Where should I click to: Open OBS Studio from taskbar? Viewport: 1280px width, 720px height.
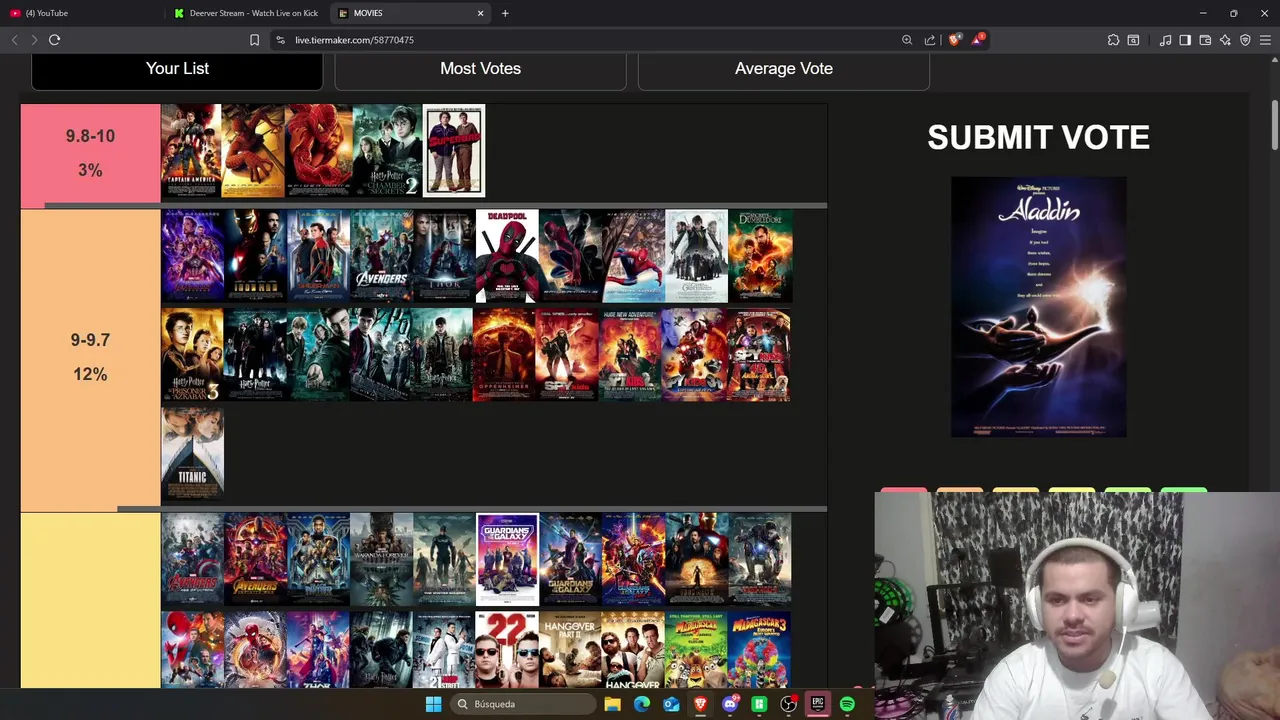[788, 704]
